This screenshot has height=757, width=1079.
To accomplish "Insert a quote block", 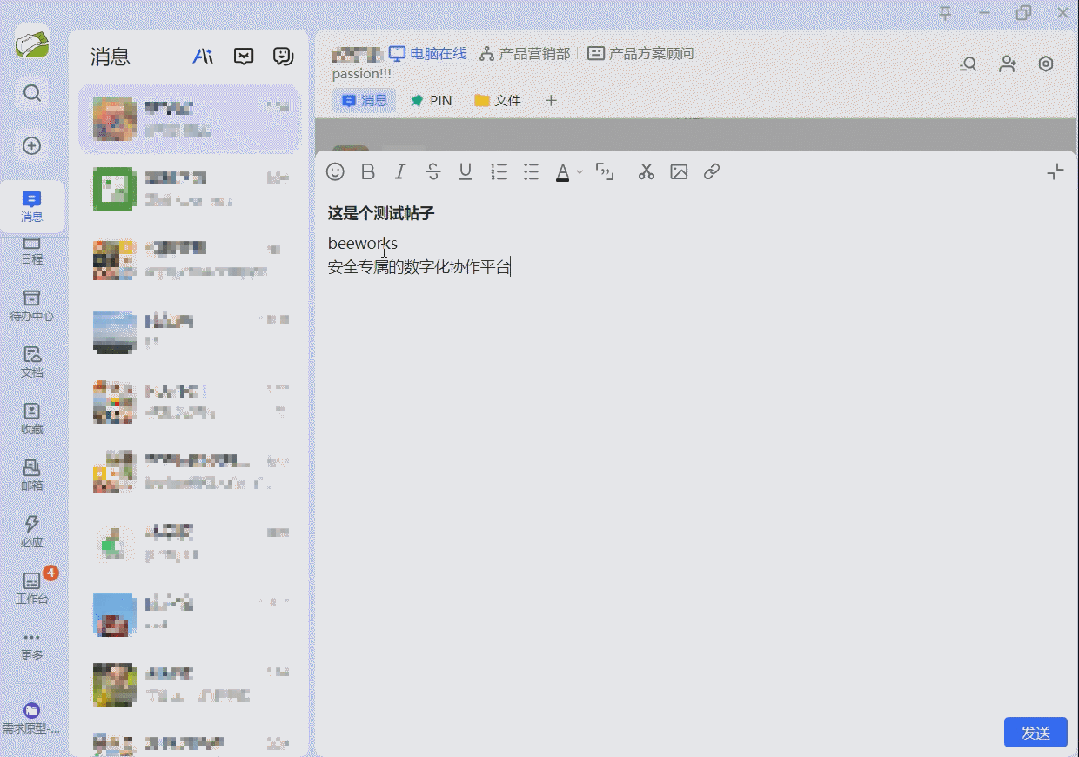I will pyautogui.click(x=604, y=171).
